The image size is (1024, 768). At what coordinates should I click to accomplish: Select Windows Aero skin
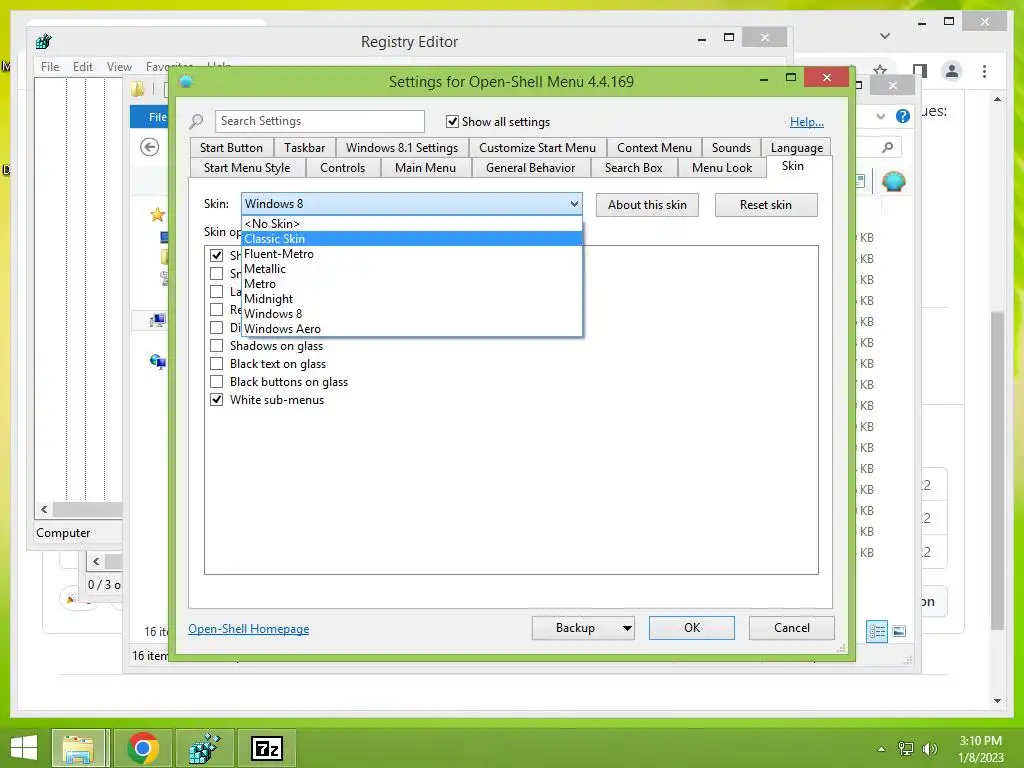[411, 329]
